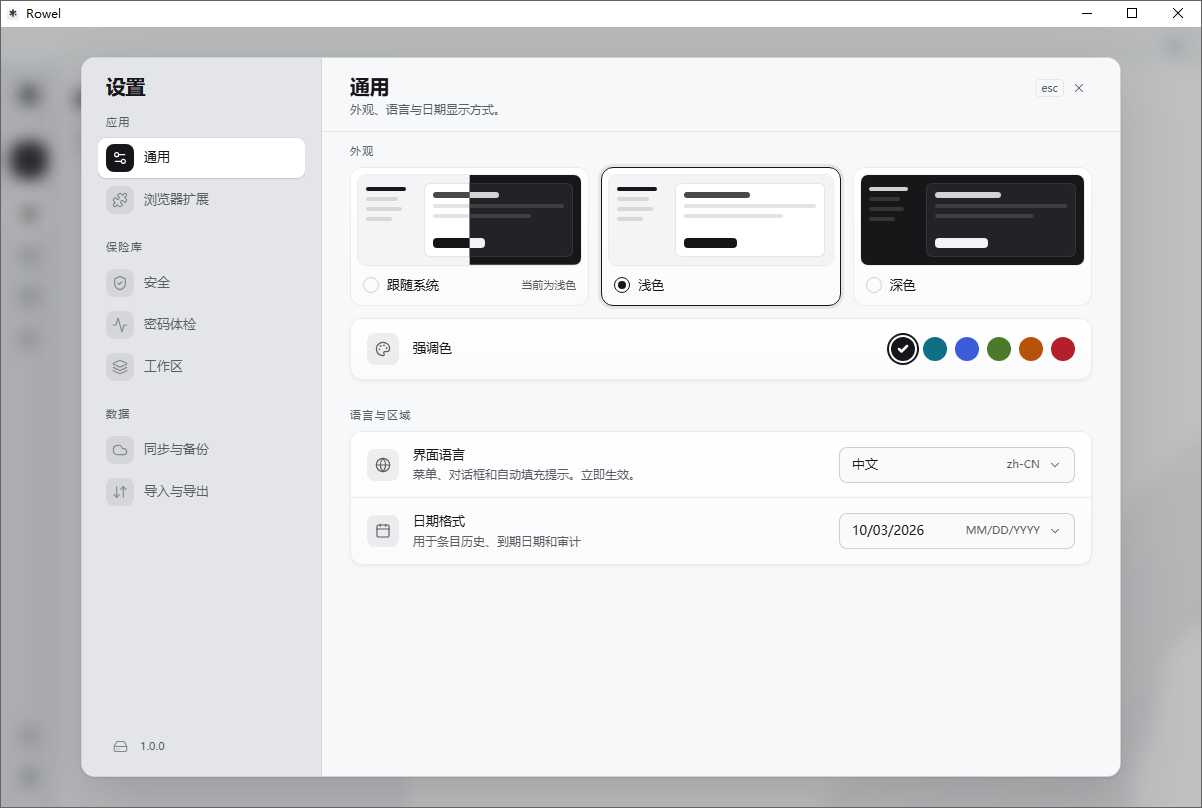
Task: Click the 密码体检 pulse icon
Action: point(120,325)
